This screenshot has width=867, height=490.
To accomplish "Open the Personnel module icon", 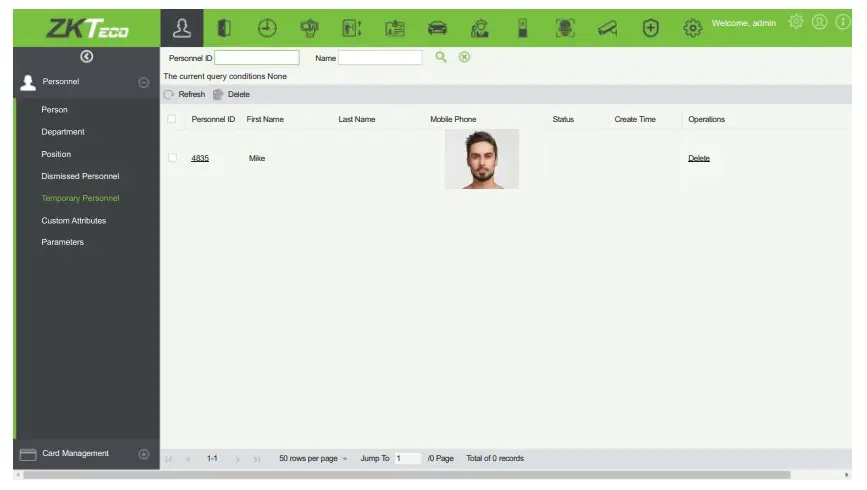I will coord(181,28).
